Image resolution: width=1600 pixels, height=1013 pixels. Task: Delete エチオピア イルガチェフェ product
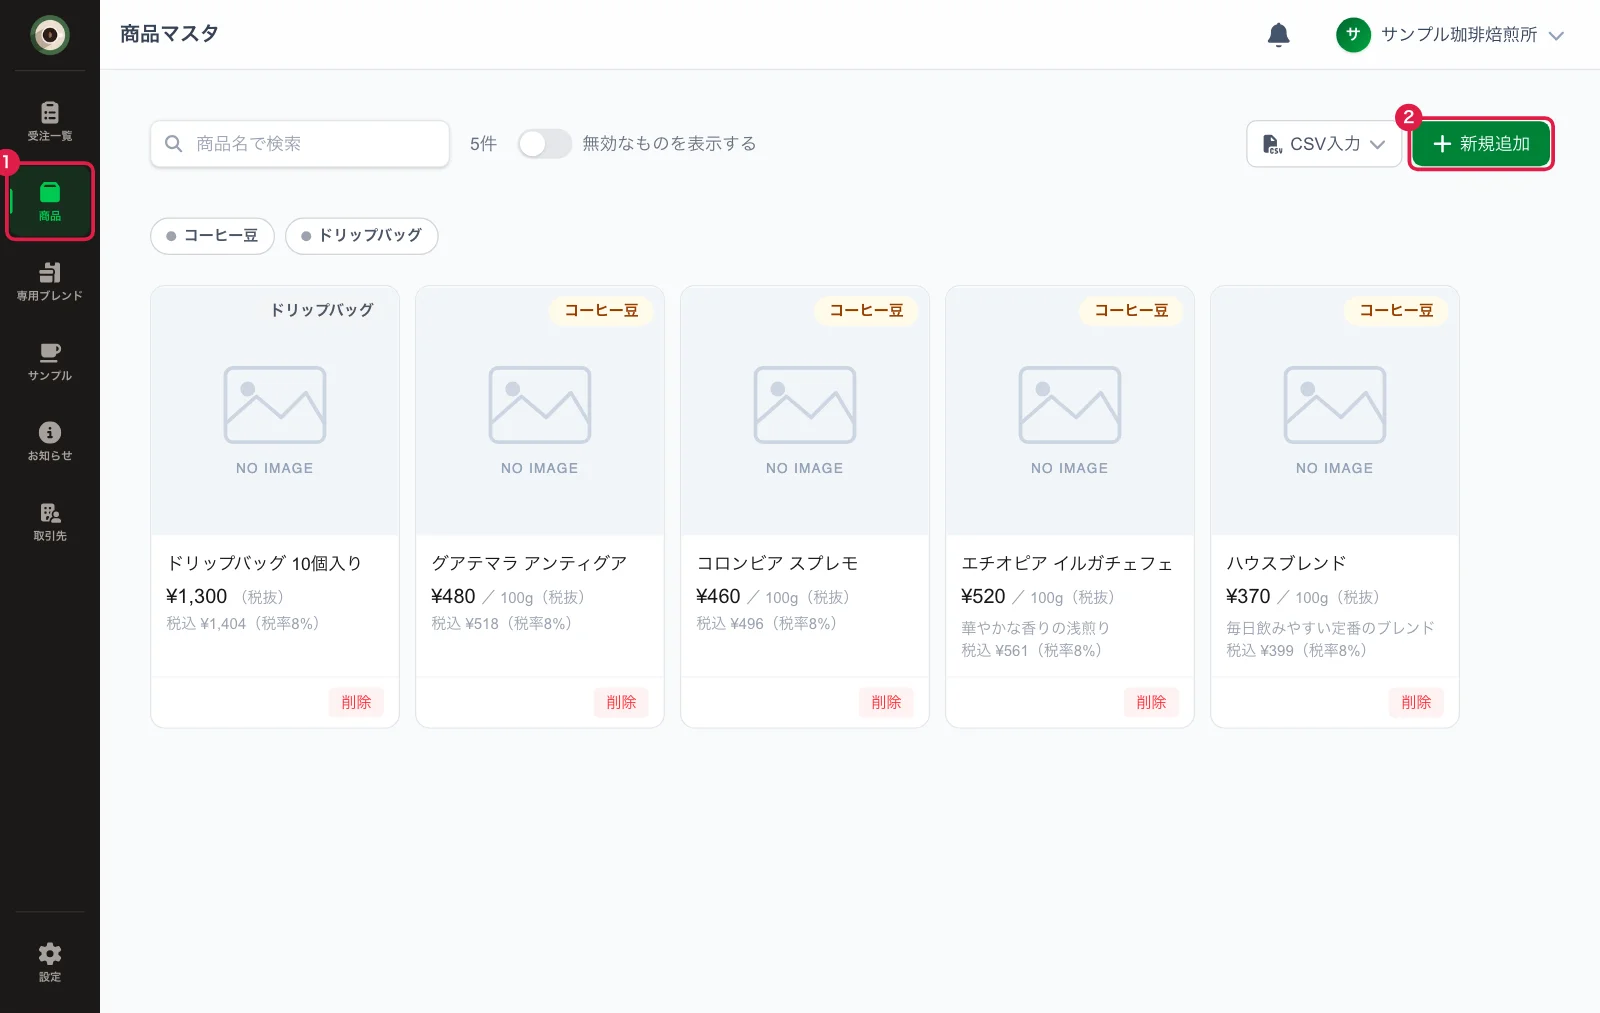[x=1151, y=702]
